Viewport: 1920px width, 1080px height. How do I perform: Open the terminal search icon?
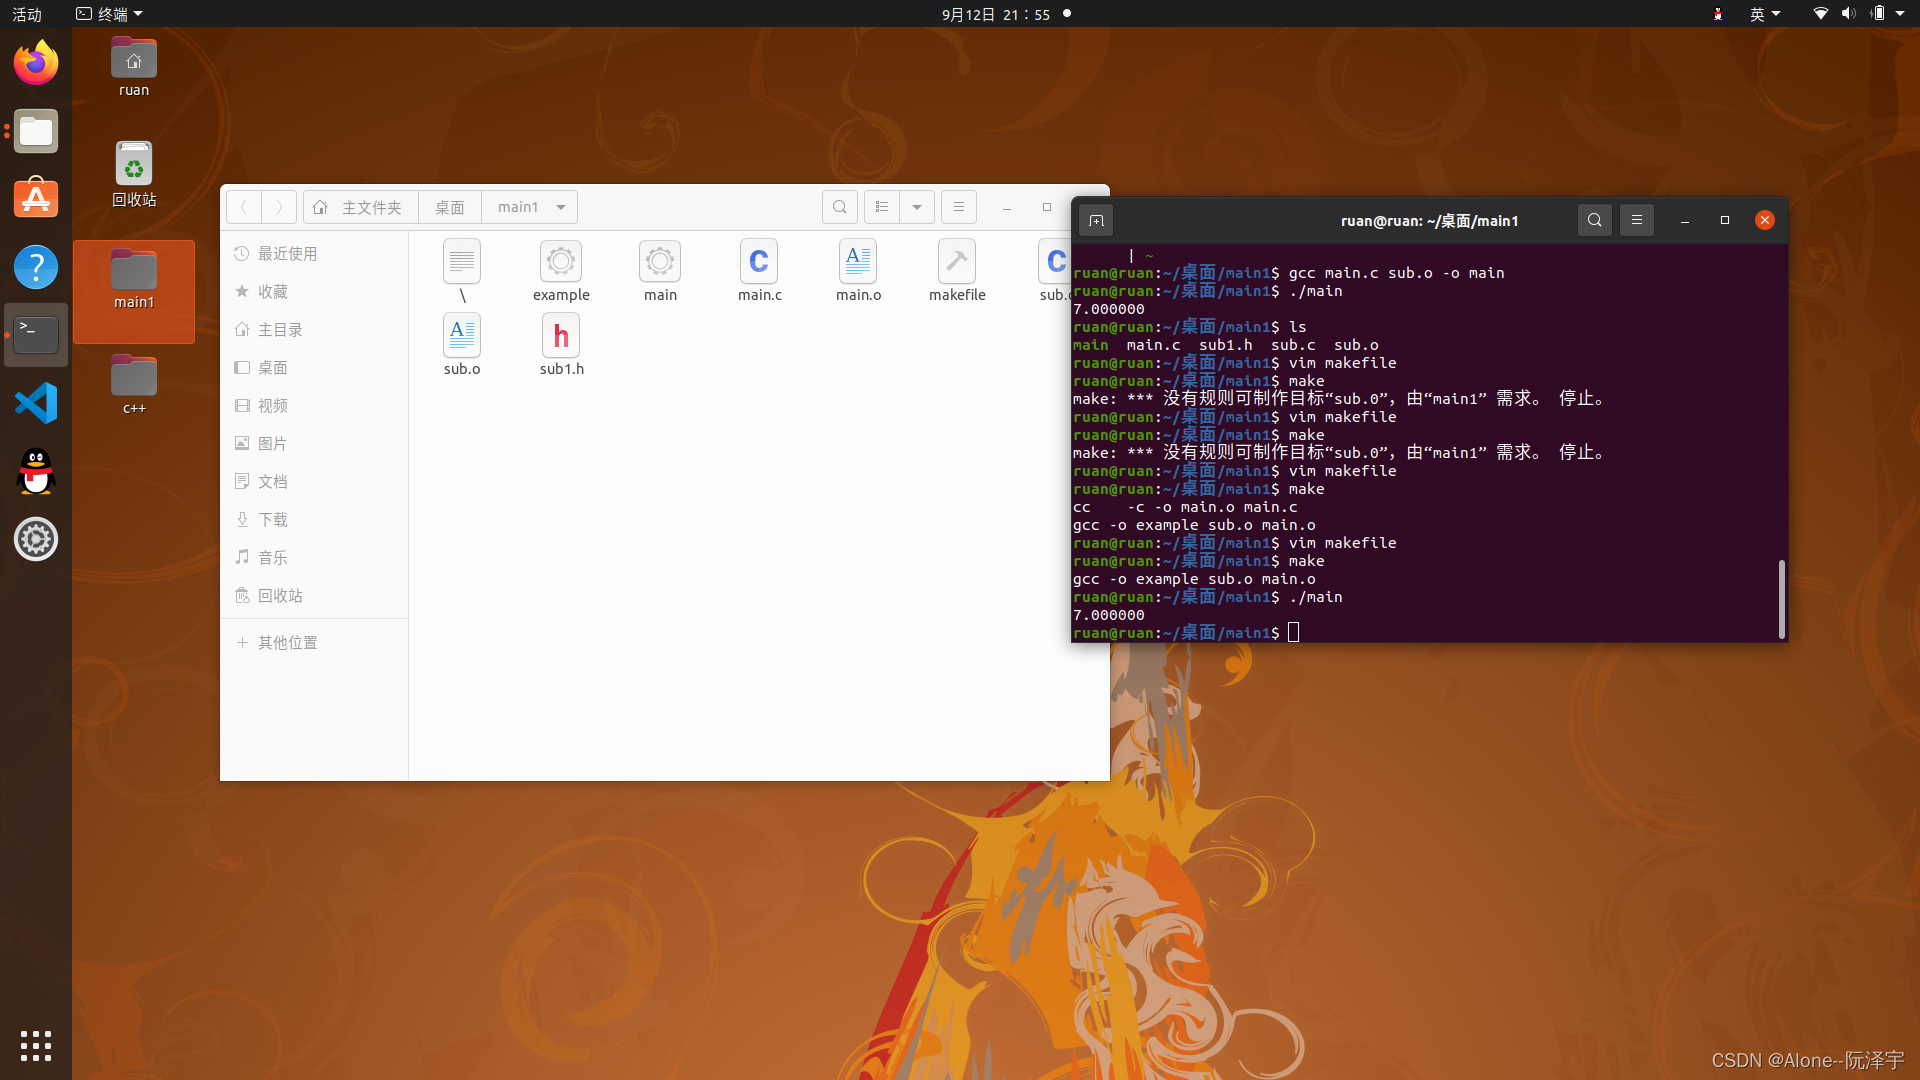coord(1594,220)
